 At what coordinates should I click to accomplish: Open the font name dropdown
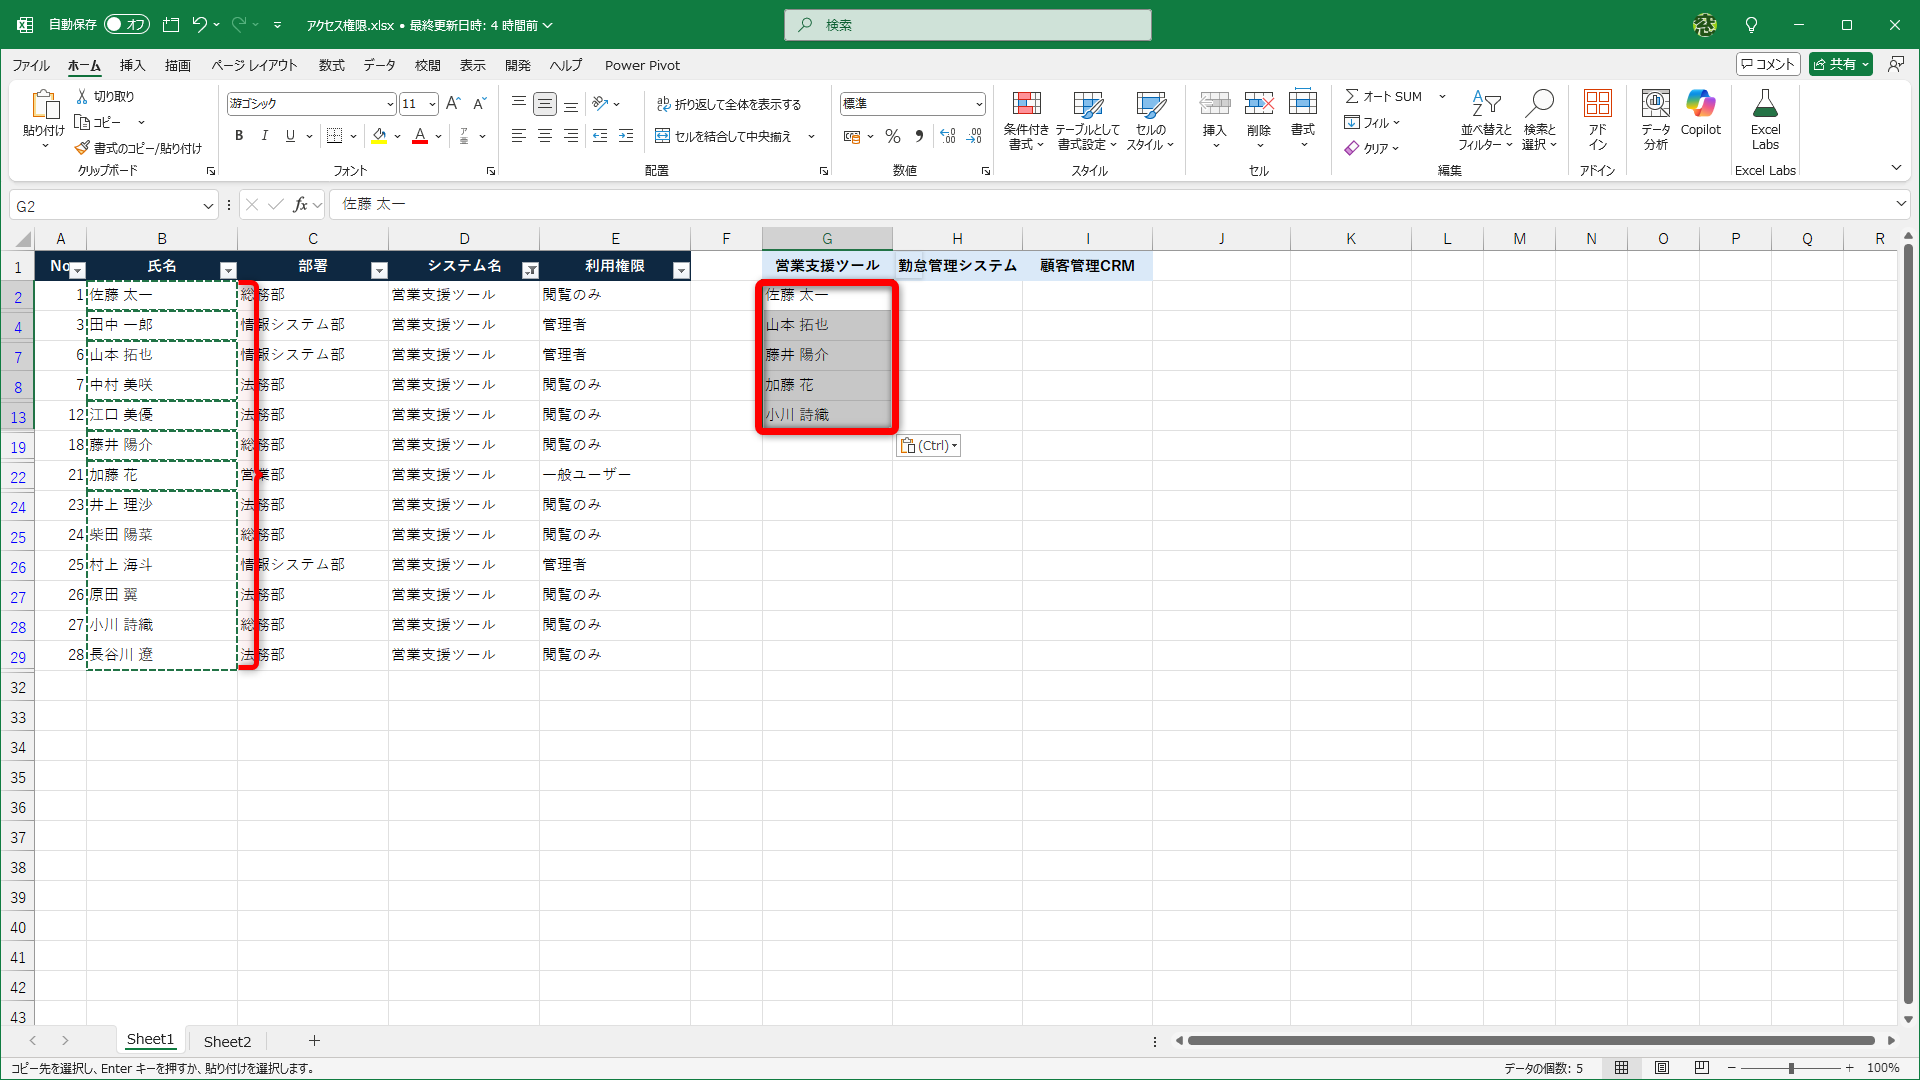[390, 104]
